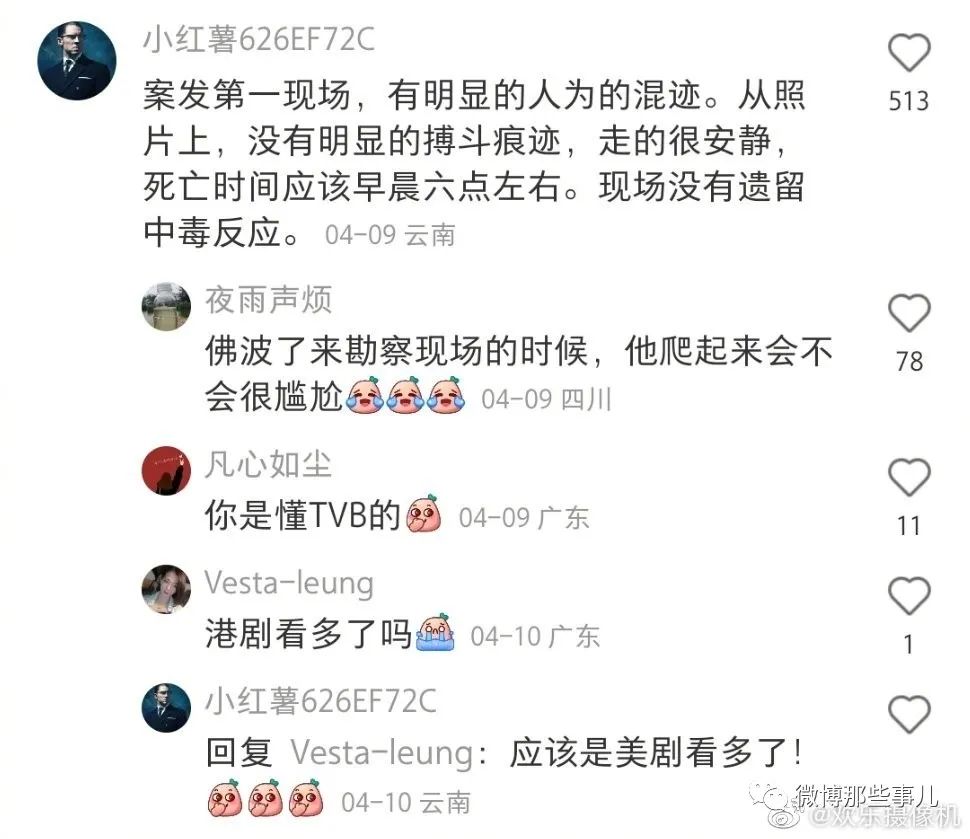Open username 小红薯626EF72C on top comment
This screenshot has height=839, width=970.
(259, 40)
